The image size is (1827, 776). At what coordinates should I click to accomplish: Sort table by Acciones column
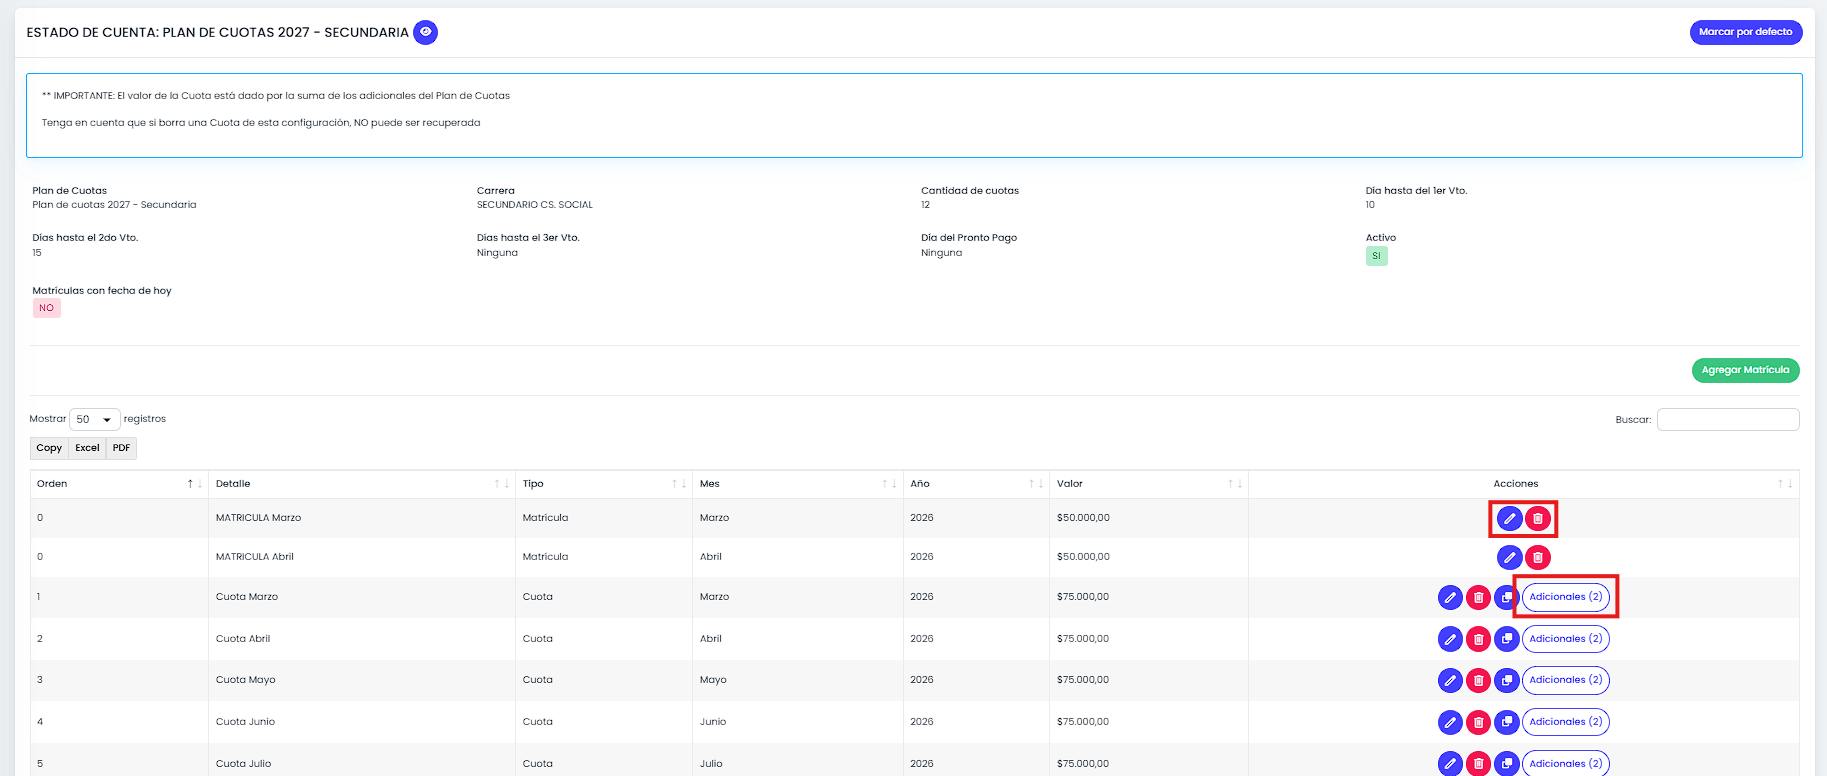1524,484
